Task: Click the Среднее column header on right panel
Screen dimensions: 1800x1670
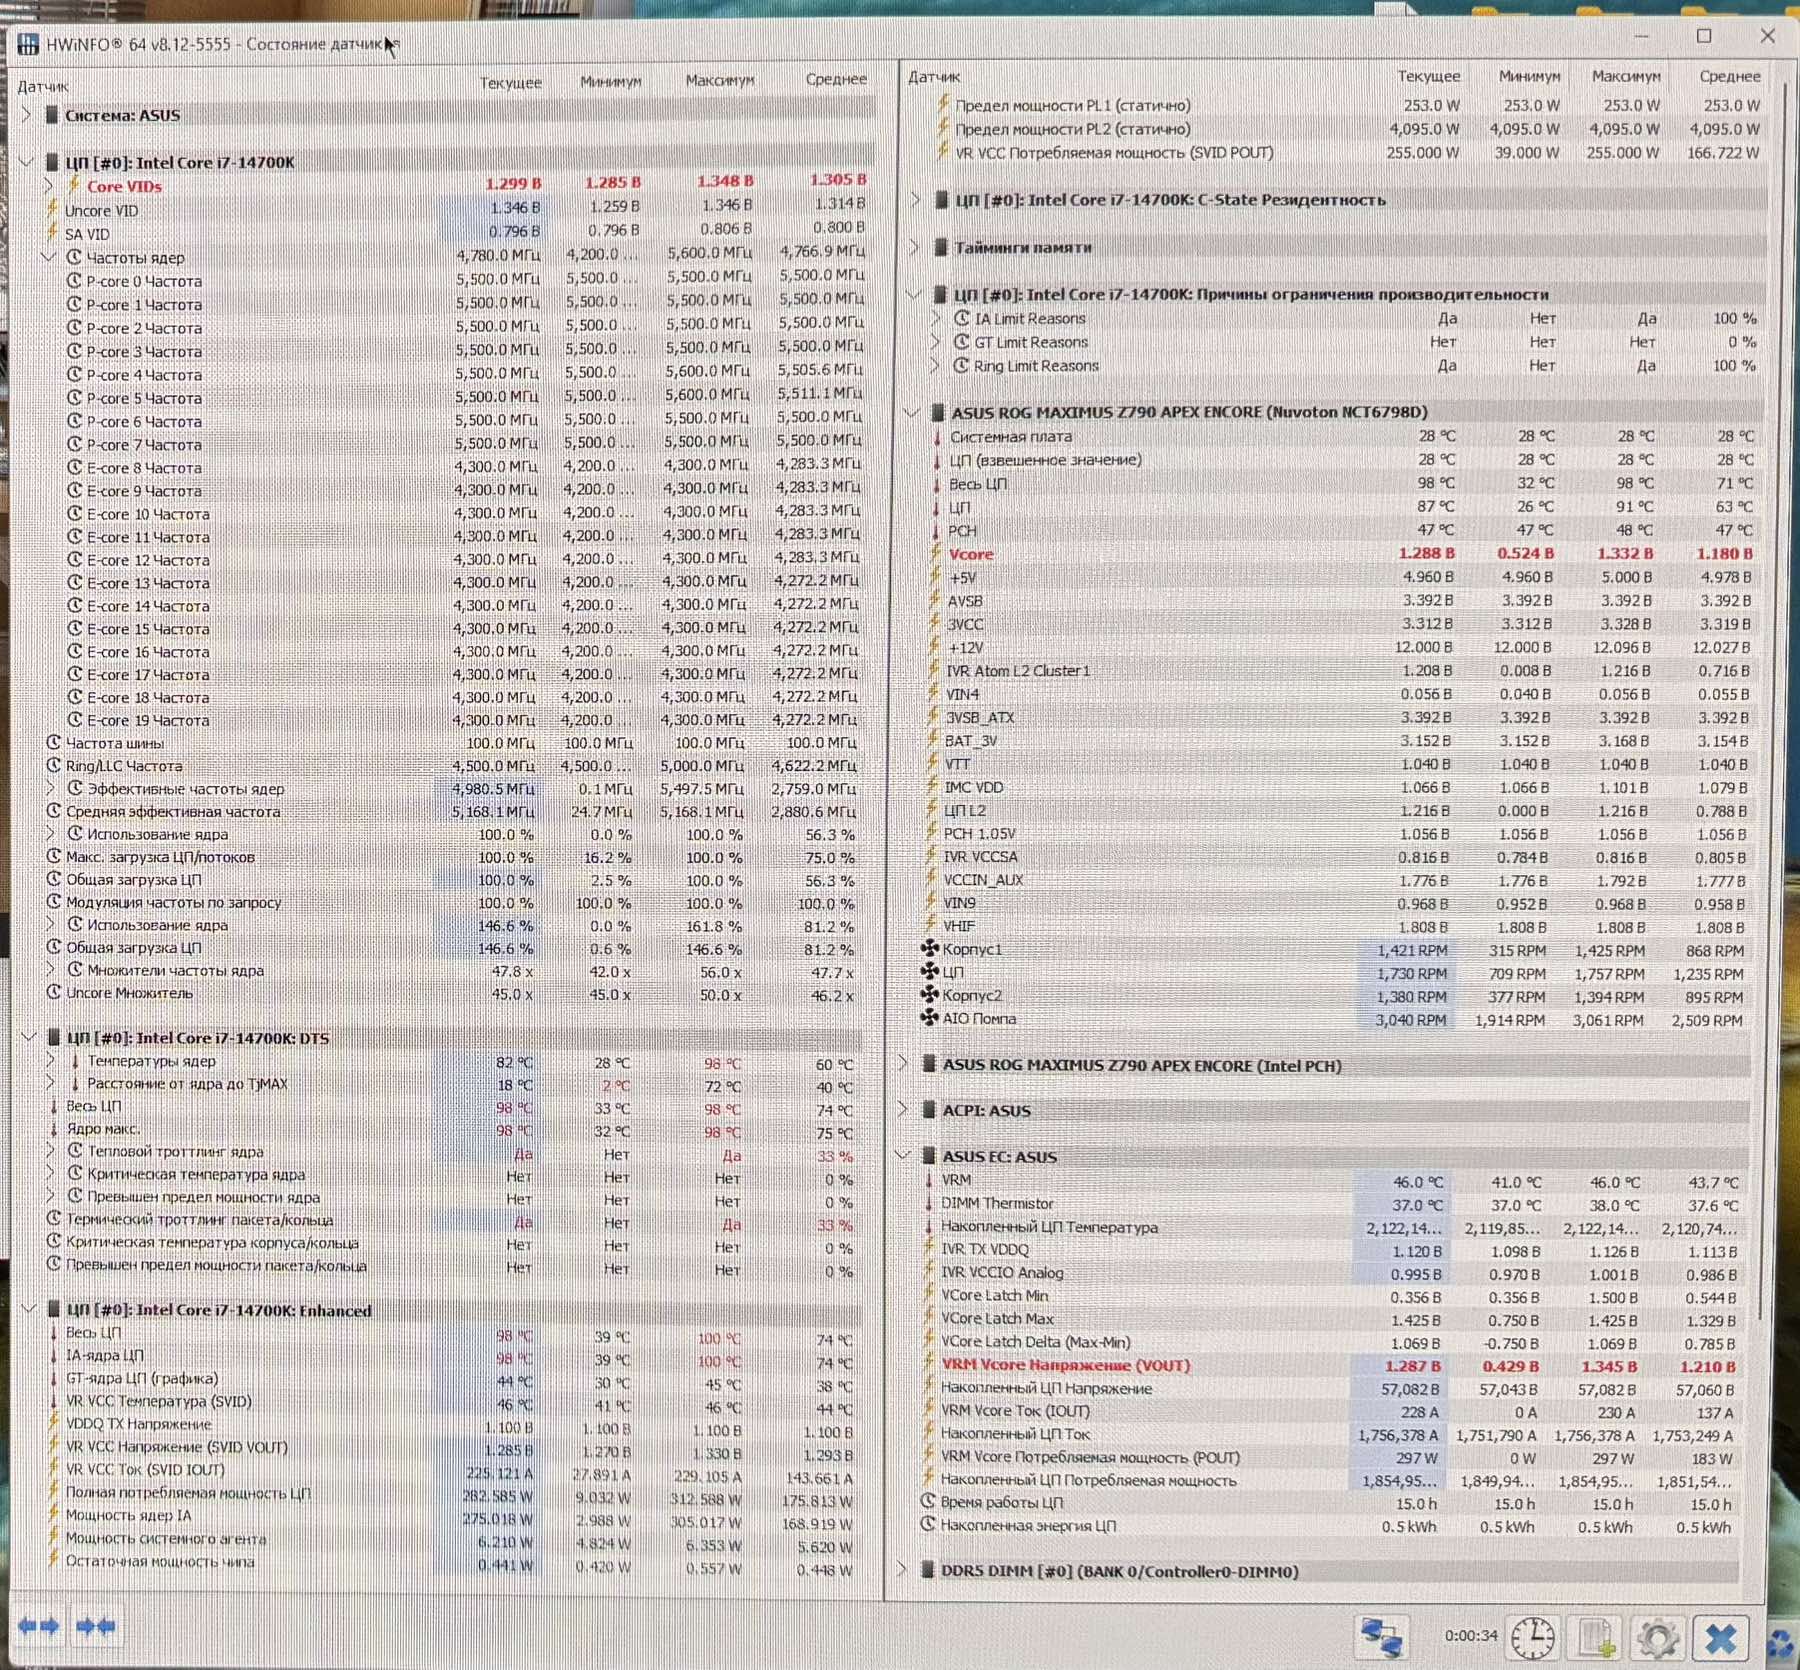Action: [x=1730, y=76]
